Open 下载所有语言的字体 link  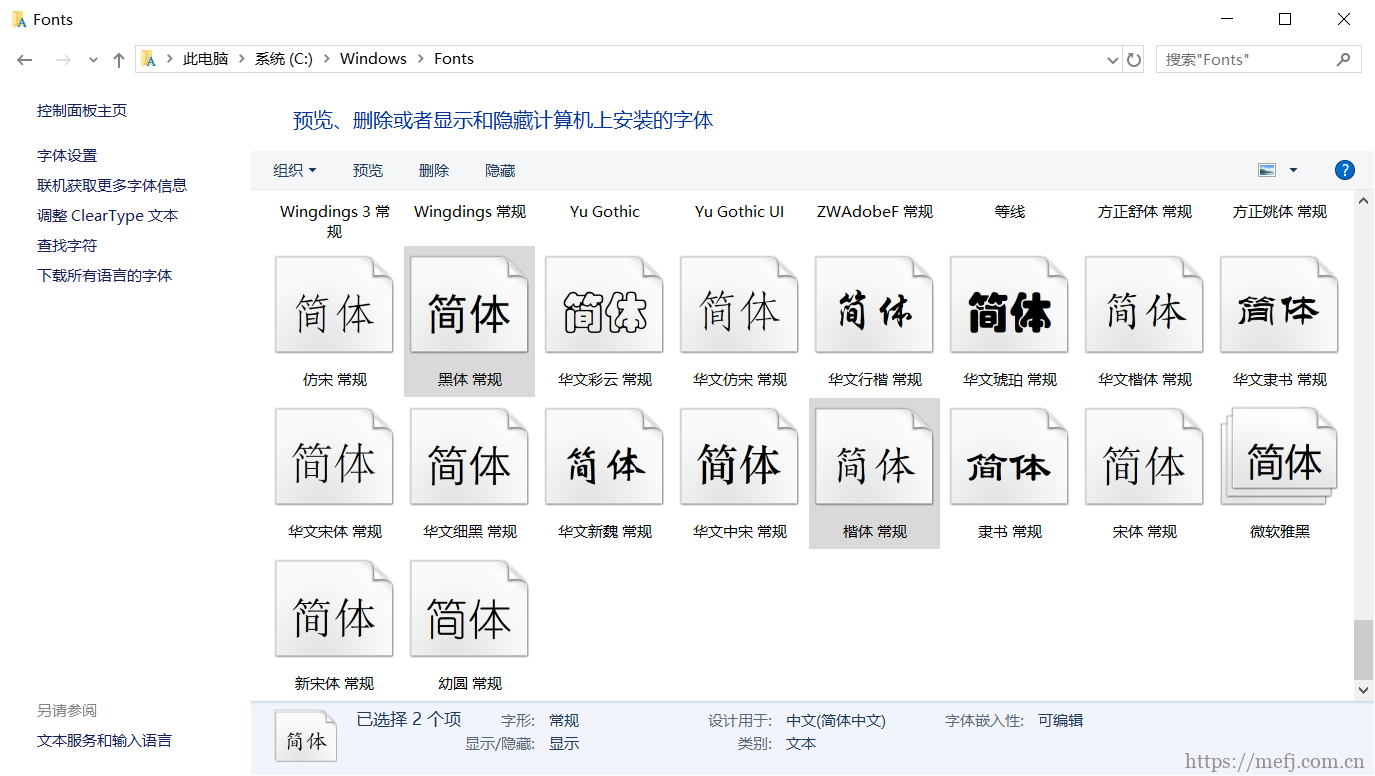(105, 276)
